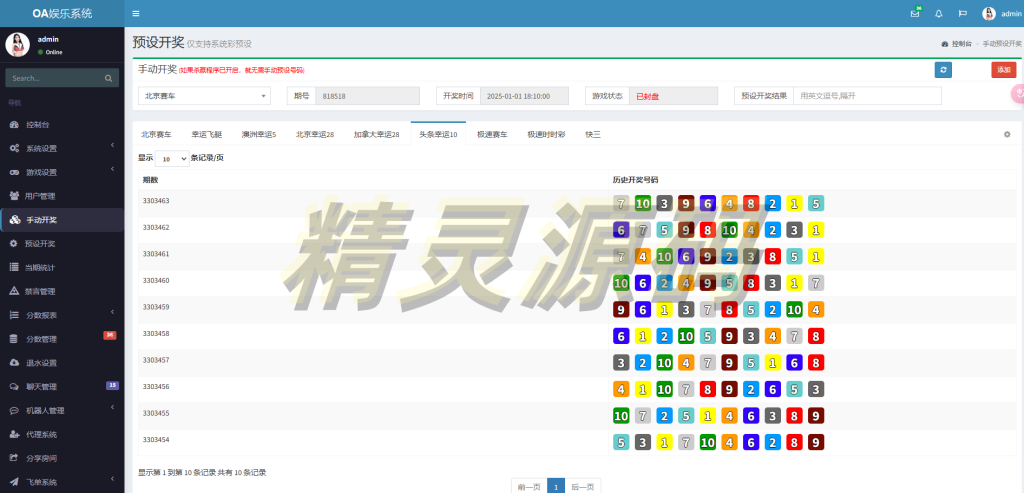Open 聊天管理 in sidebar
The width and height of the screenshot is (1024, 493).
[62, 387]
